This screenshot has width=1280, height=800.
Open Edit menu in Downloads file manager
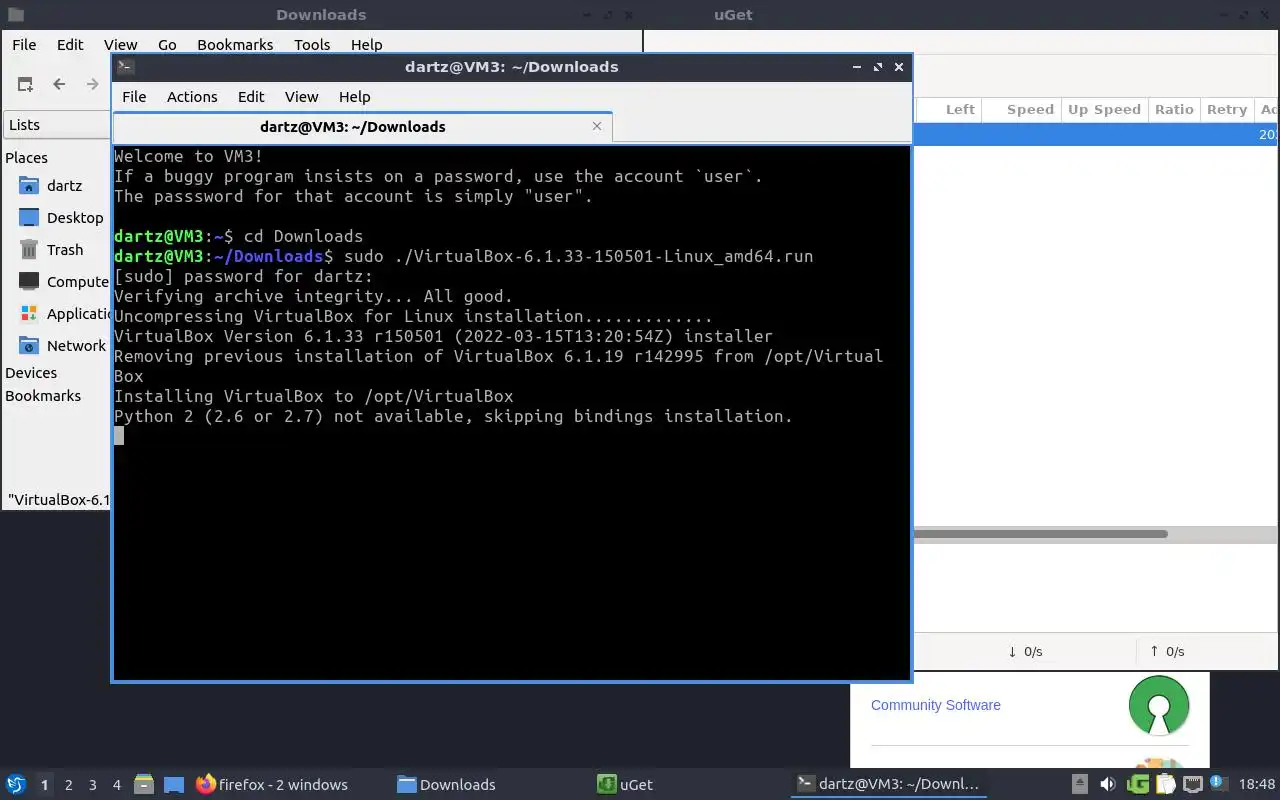(70, 45)
